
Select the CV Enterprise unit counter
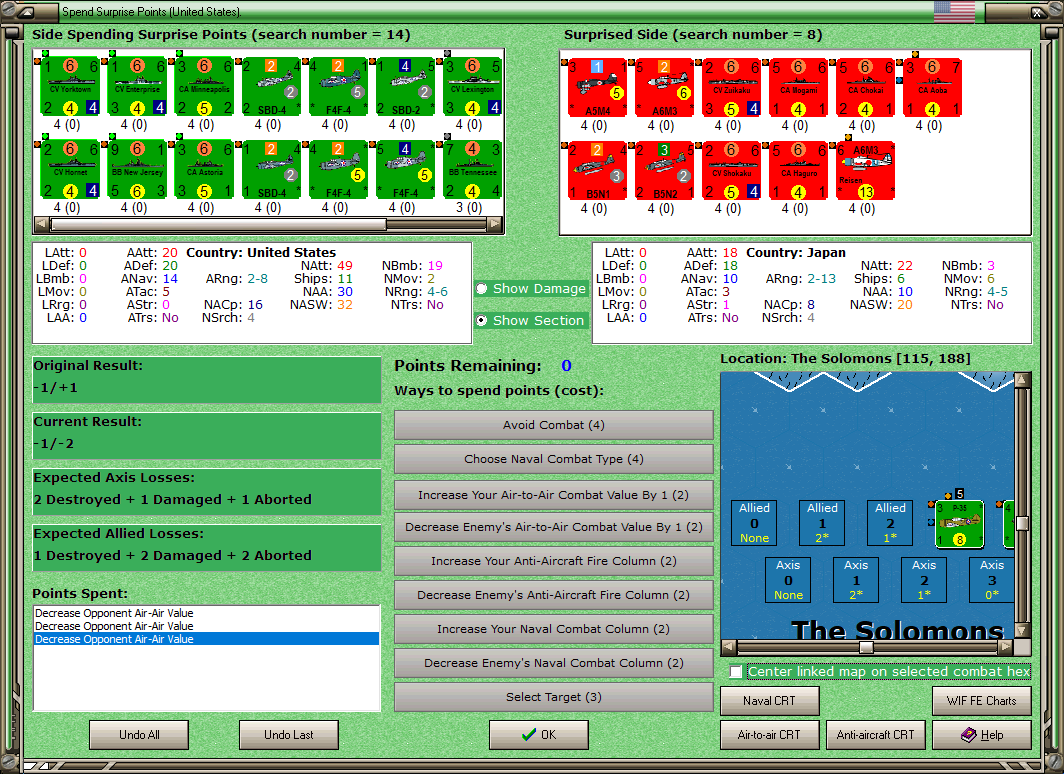click(137, 86)
